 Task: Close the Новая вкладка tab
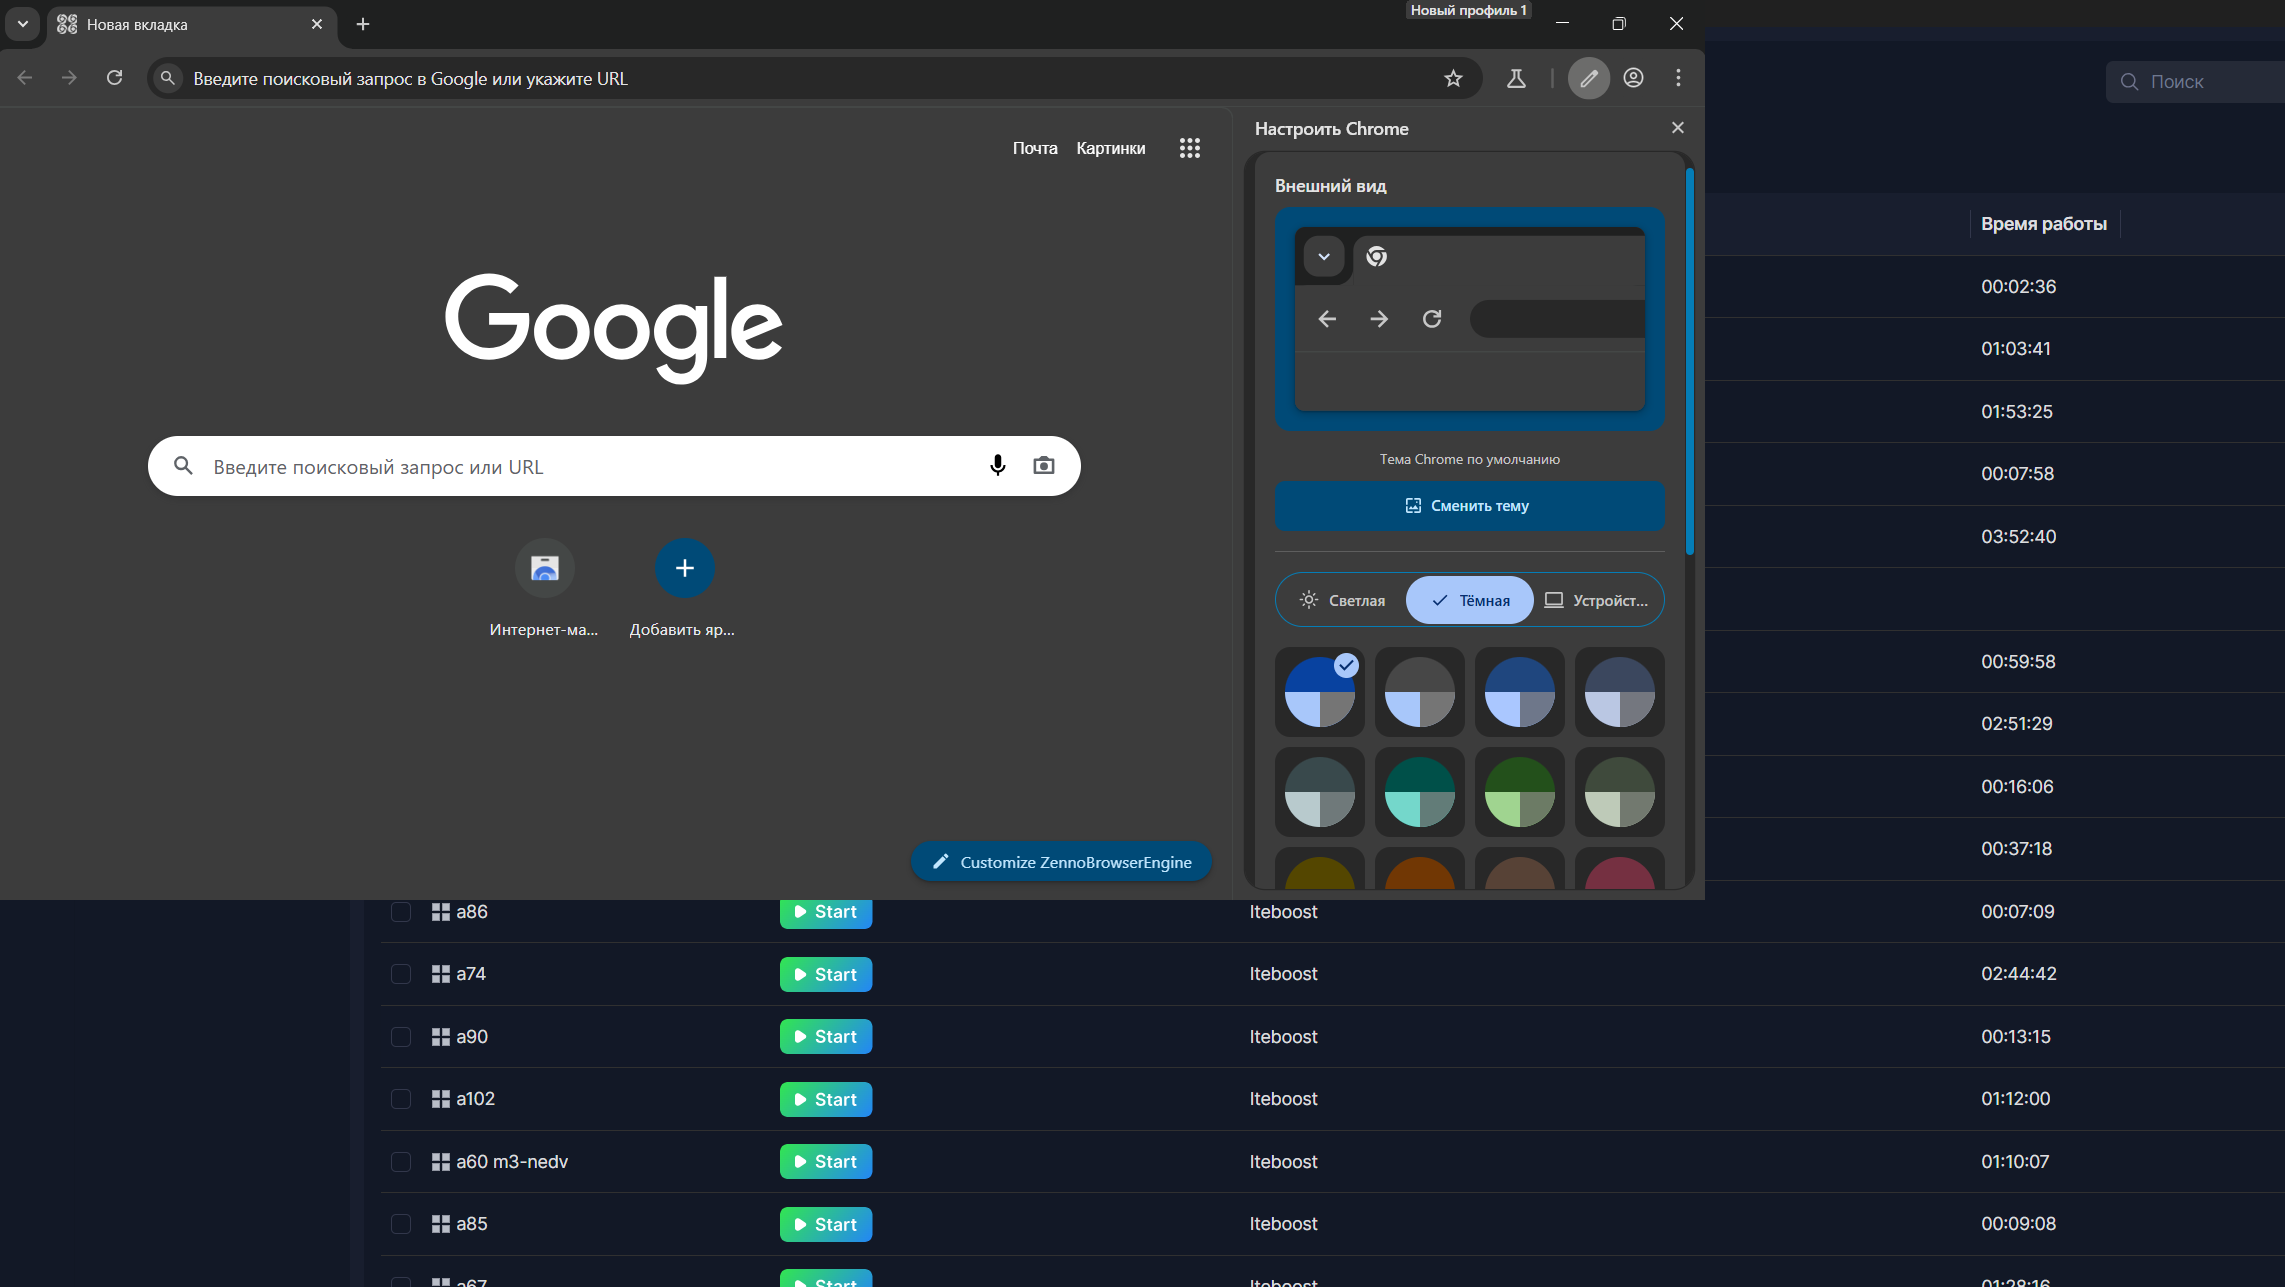[x=317, y=24]
